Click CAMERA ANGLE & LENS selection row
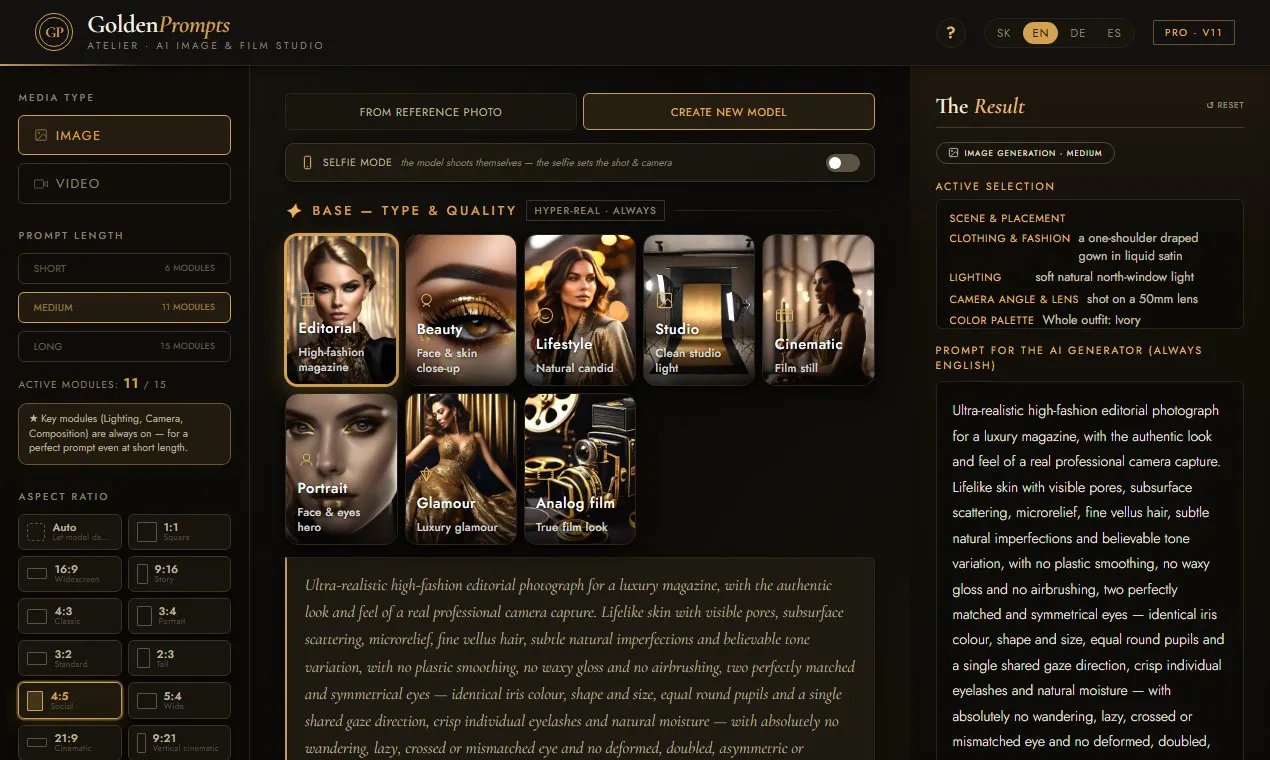This screenshot has height=760, width=1270. 1089,299
